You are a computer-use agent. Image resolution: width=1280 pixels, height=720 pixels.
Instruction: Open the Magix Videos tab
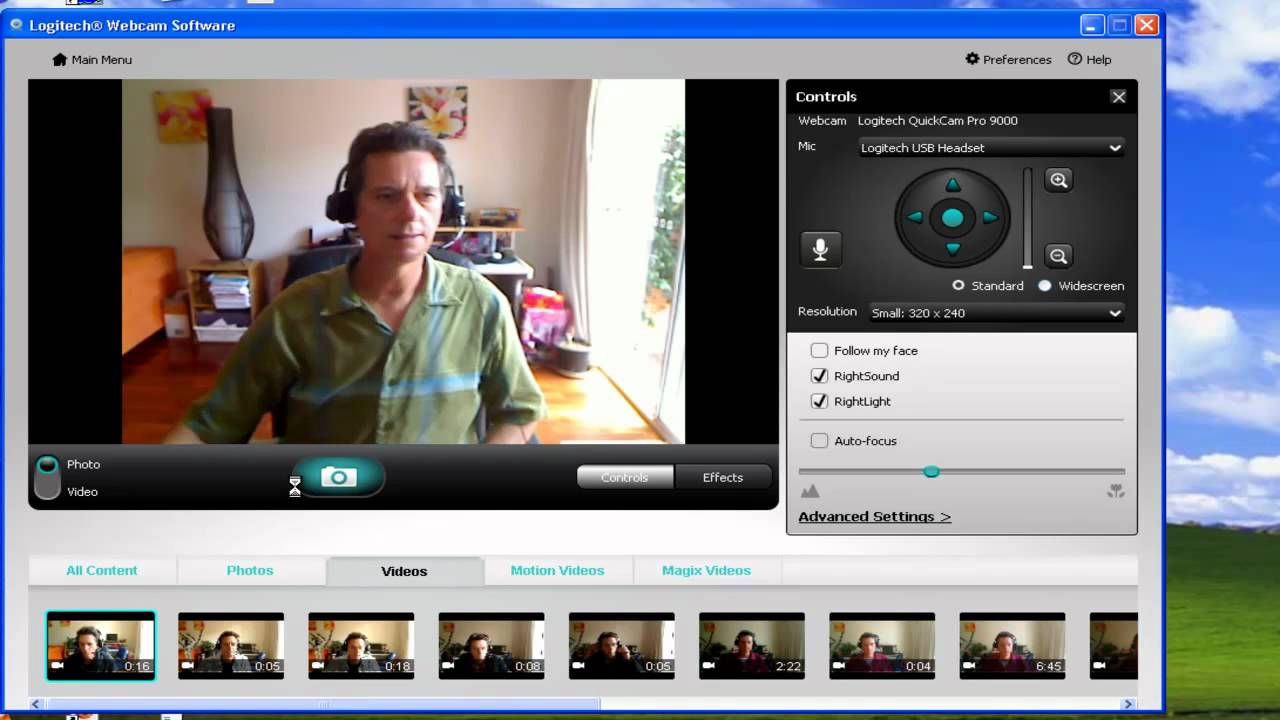706,570
